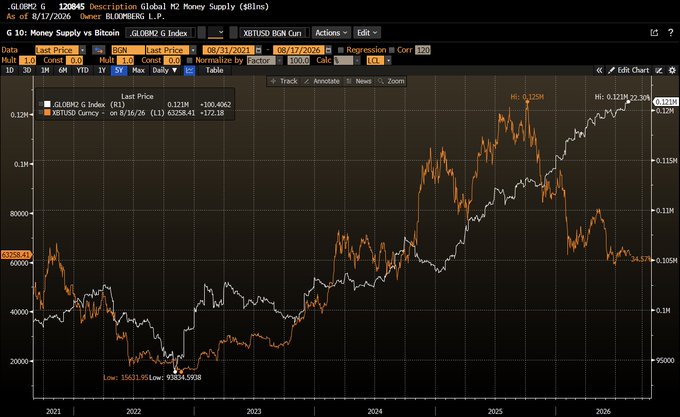
Task: Click the Corr period 120 field
Action: tap(423, 50)
